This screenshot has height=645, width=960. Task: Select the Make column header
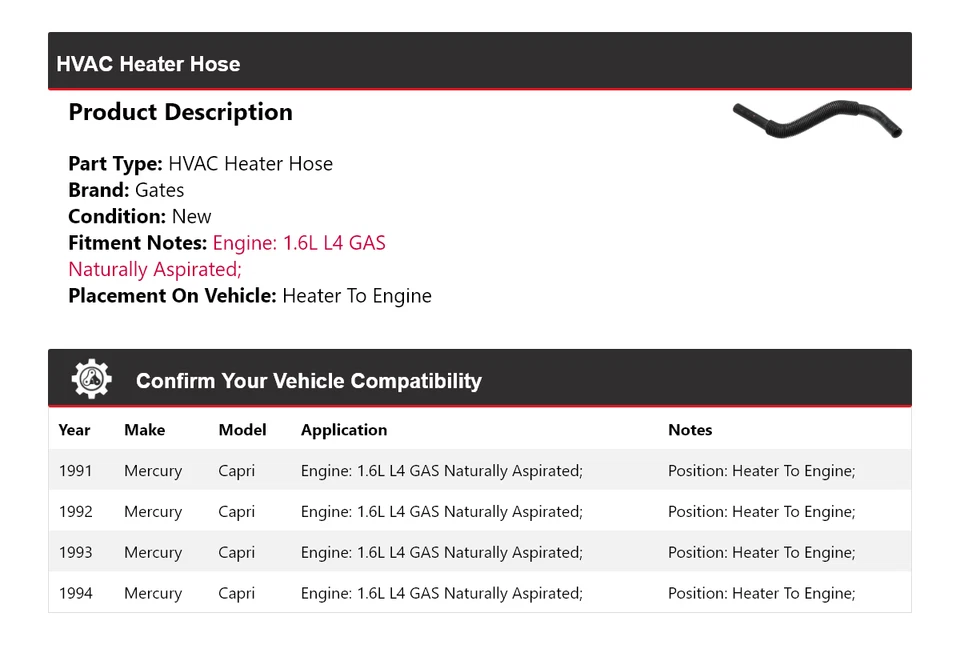144,430
